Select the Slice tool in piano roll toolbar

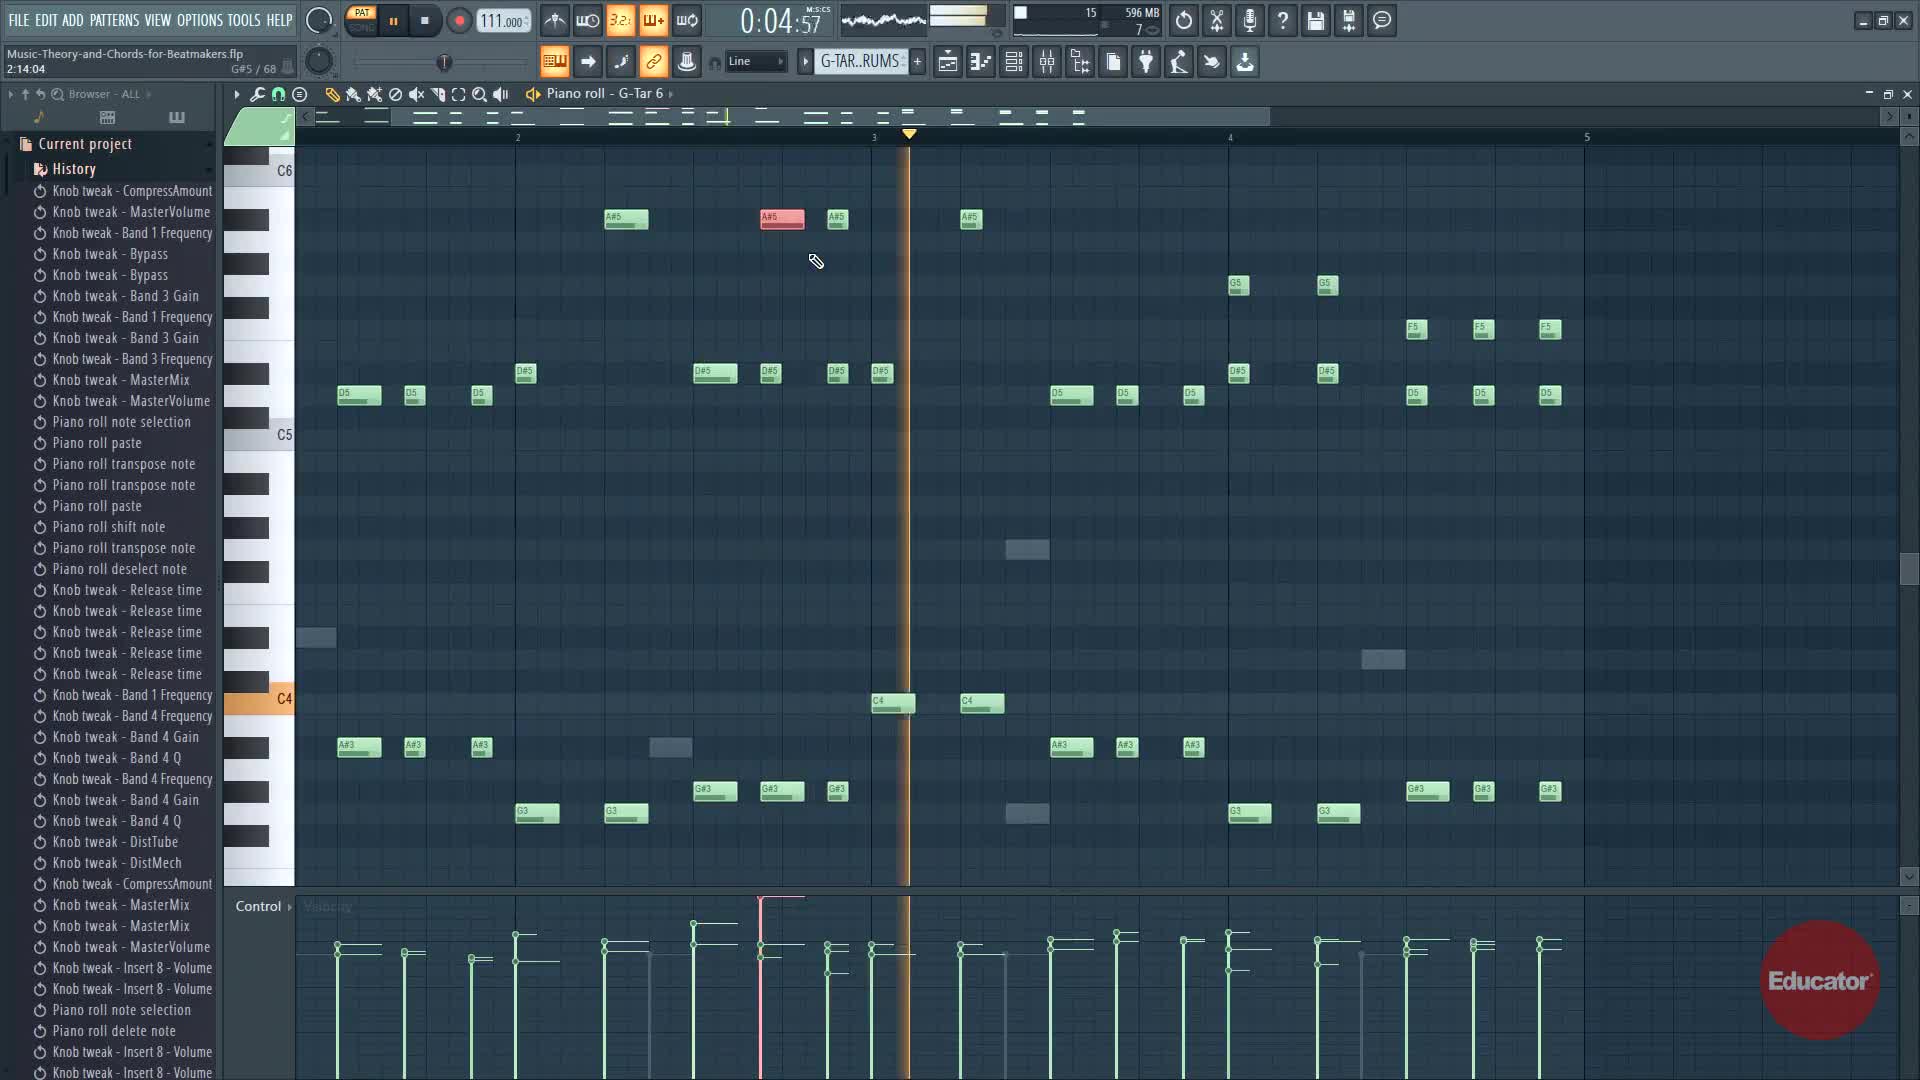(x=437, y=94)
